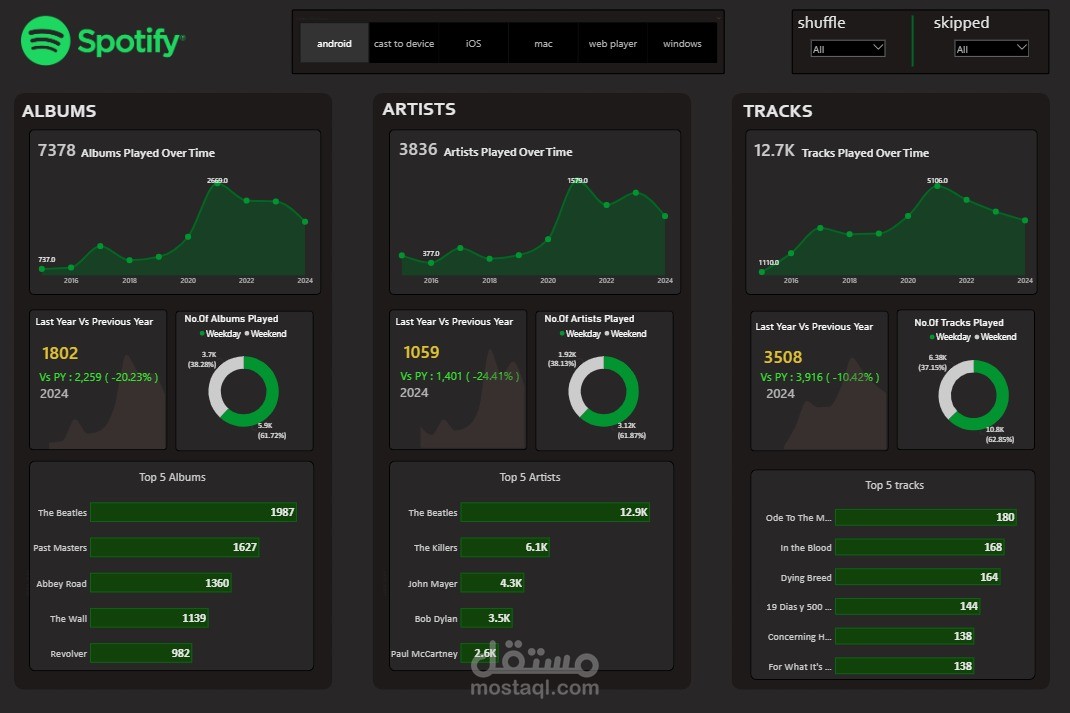Viewport: 1070px width, 713px height.
Task: Click the 3508 tracks last year value
Action: tap(783, 358)
